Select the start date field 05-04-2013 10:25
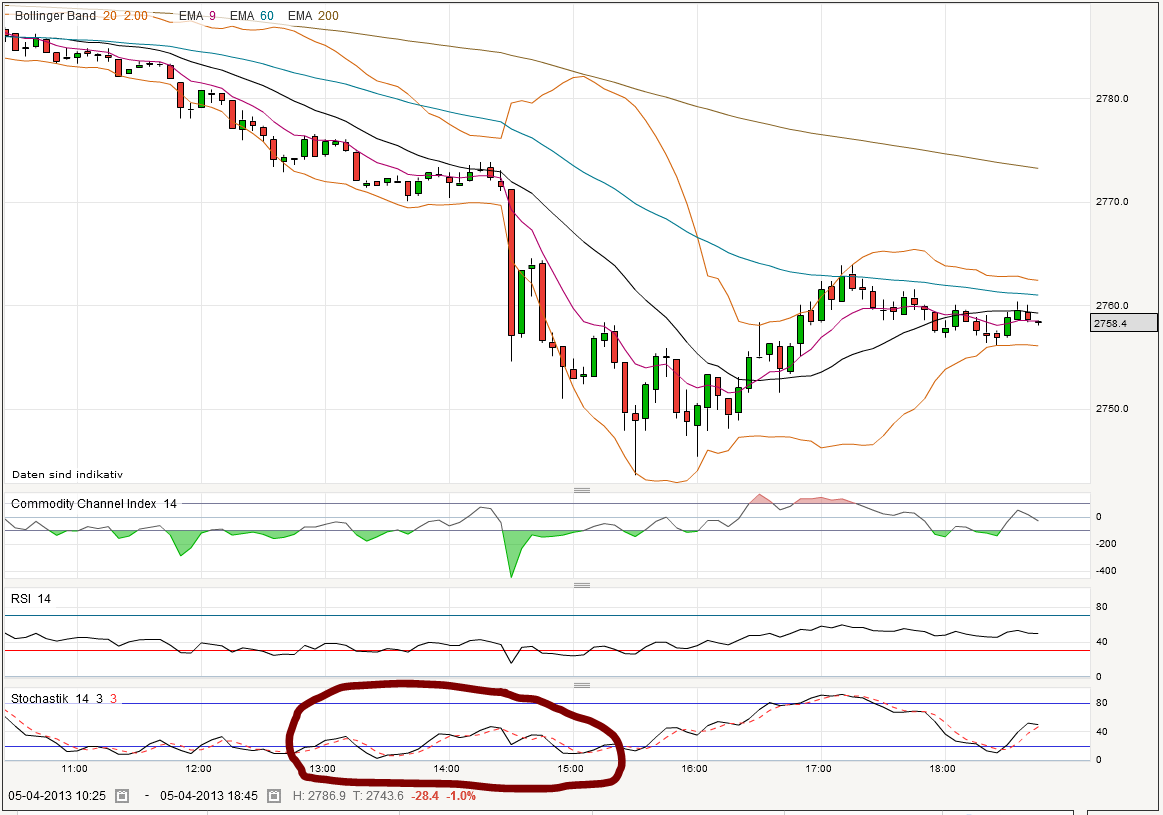This screenshot has height=815, width=1163. [55, 796]
